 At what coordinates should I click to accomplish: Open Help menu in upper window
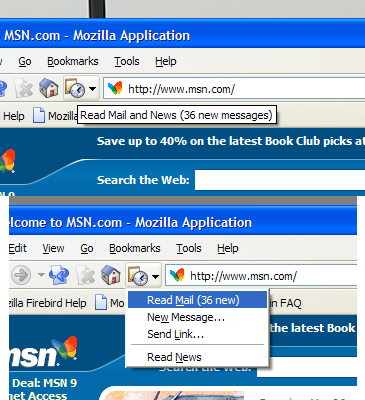click(x=166, y=61)
